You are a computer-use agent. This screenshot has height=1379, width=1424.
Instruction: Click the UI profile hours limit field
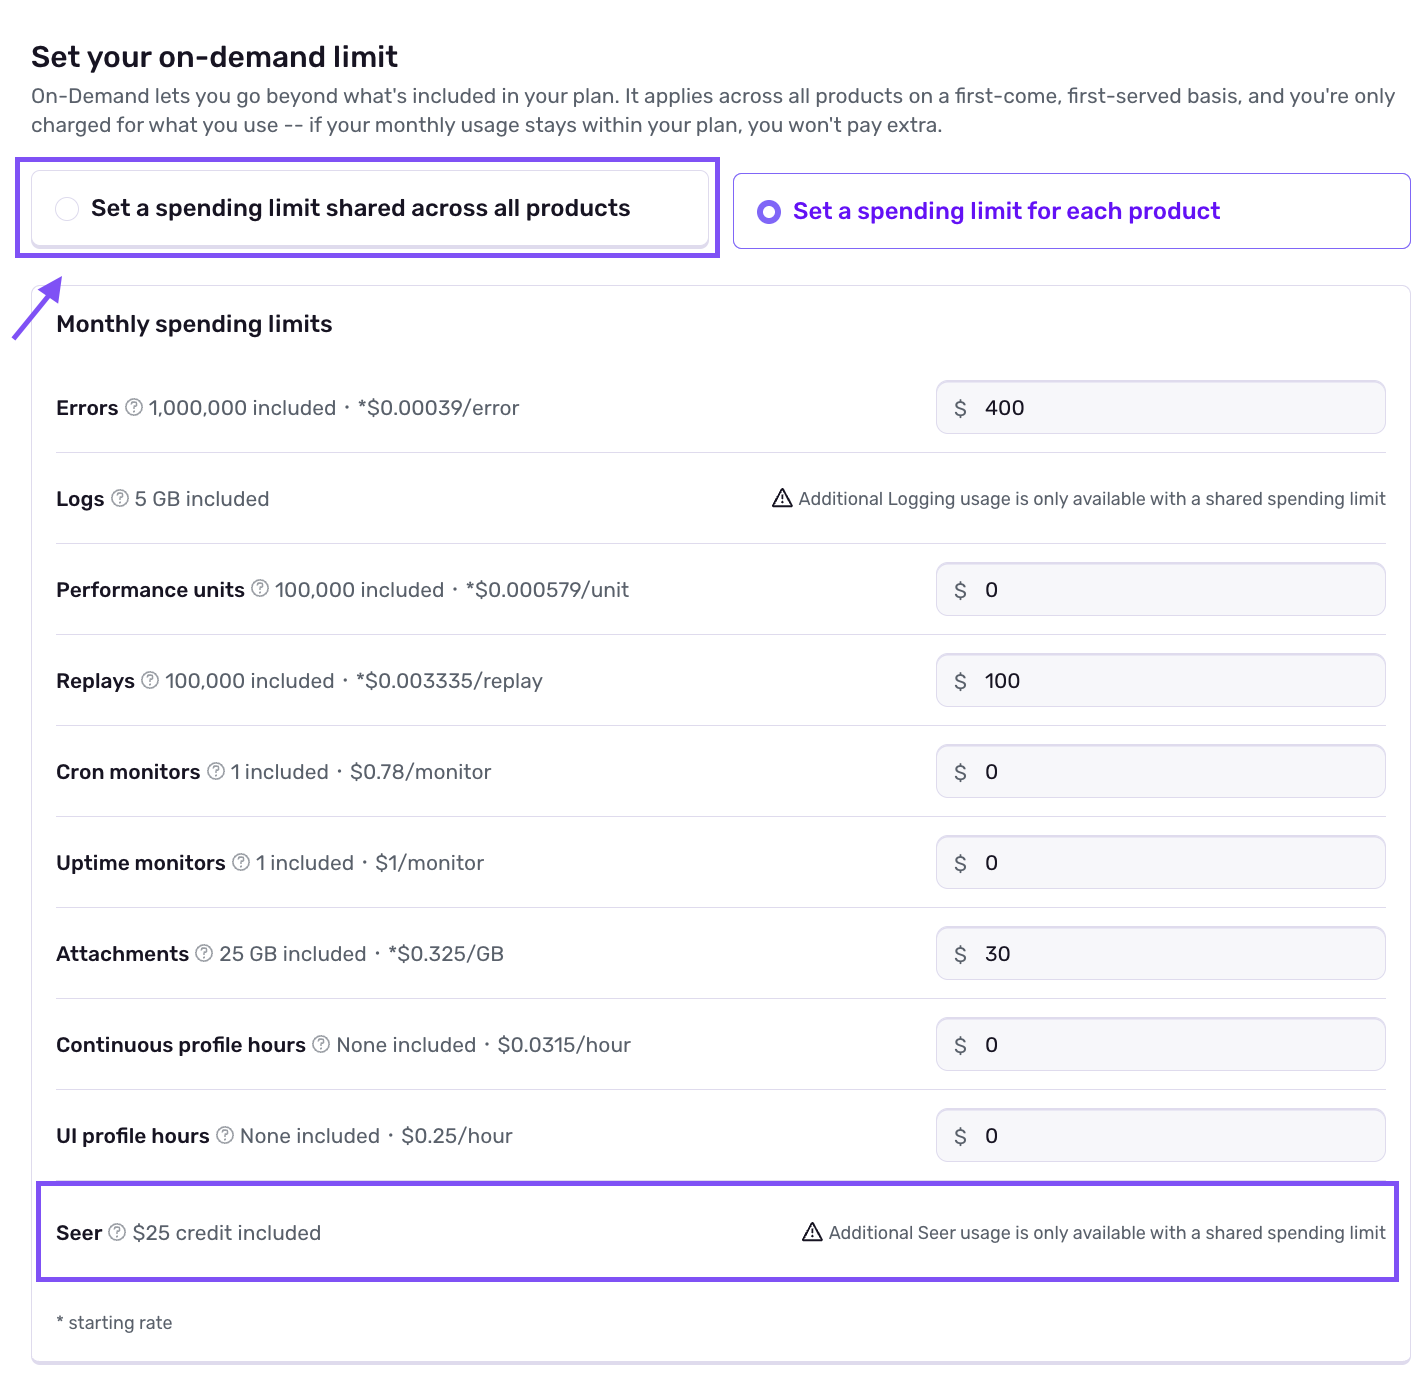pyautogui.click(x=1160, y=1136)
